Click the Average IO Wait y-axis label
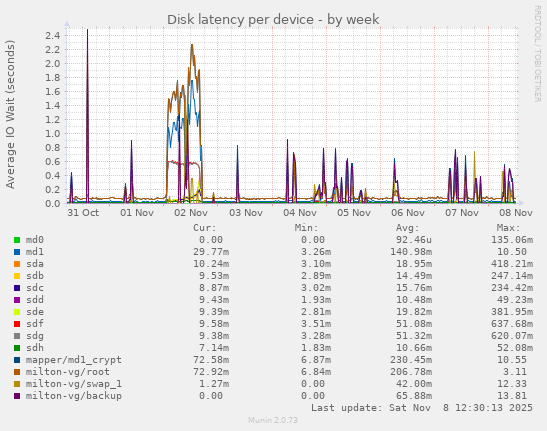547x431 pixels. (10, 114)
